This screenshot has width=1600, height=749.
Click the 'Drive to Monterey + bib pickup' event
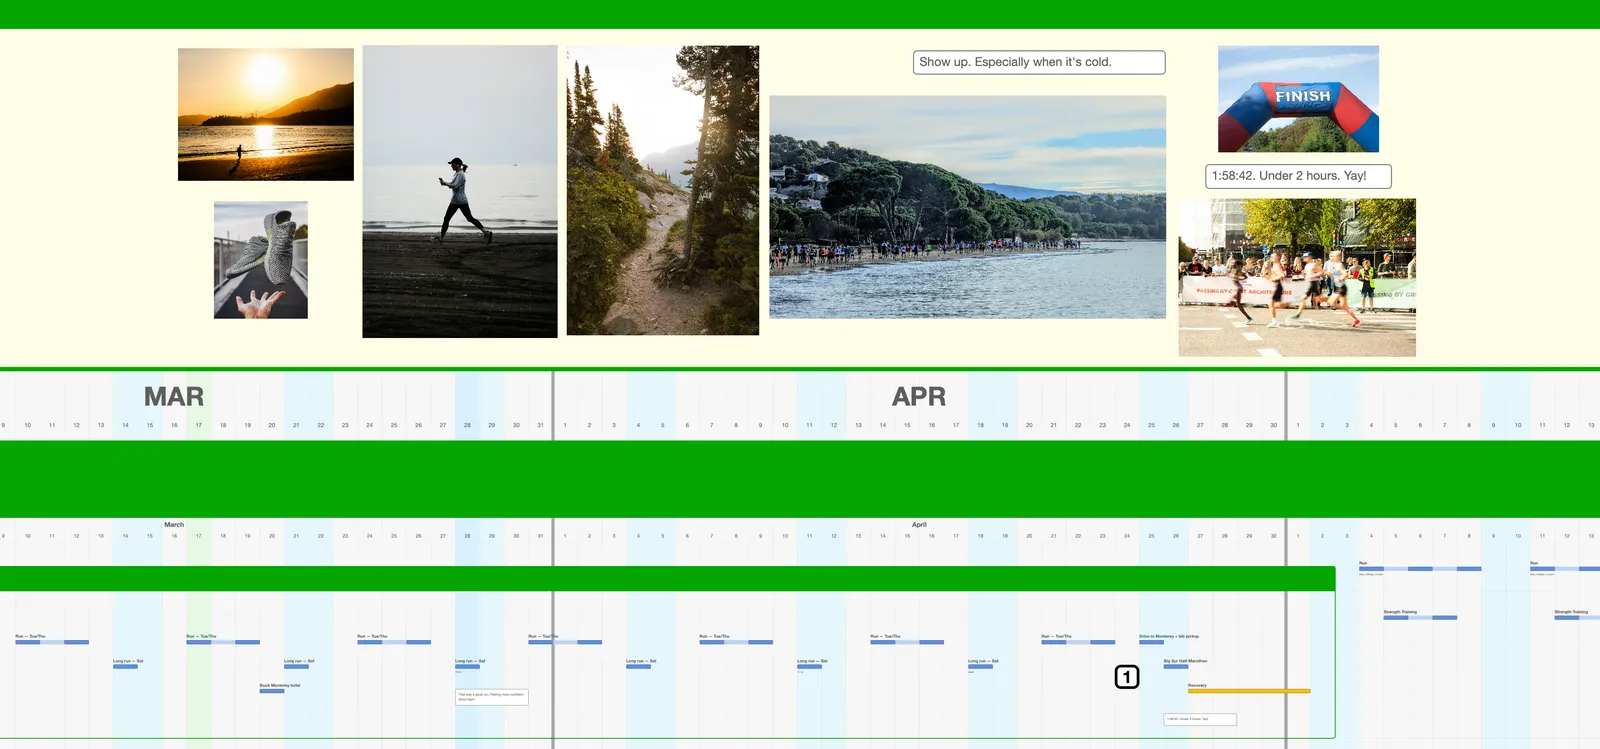pos(1152,642)
